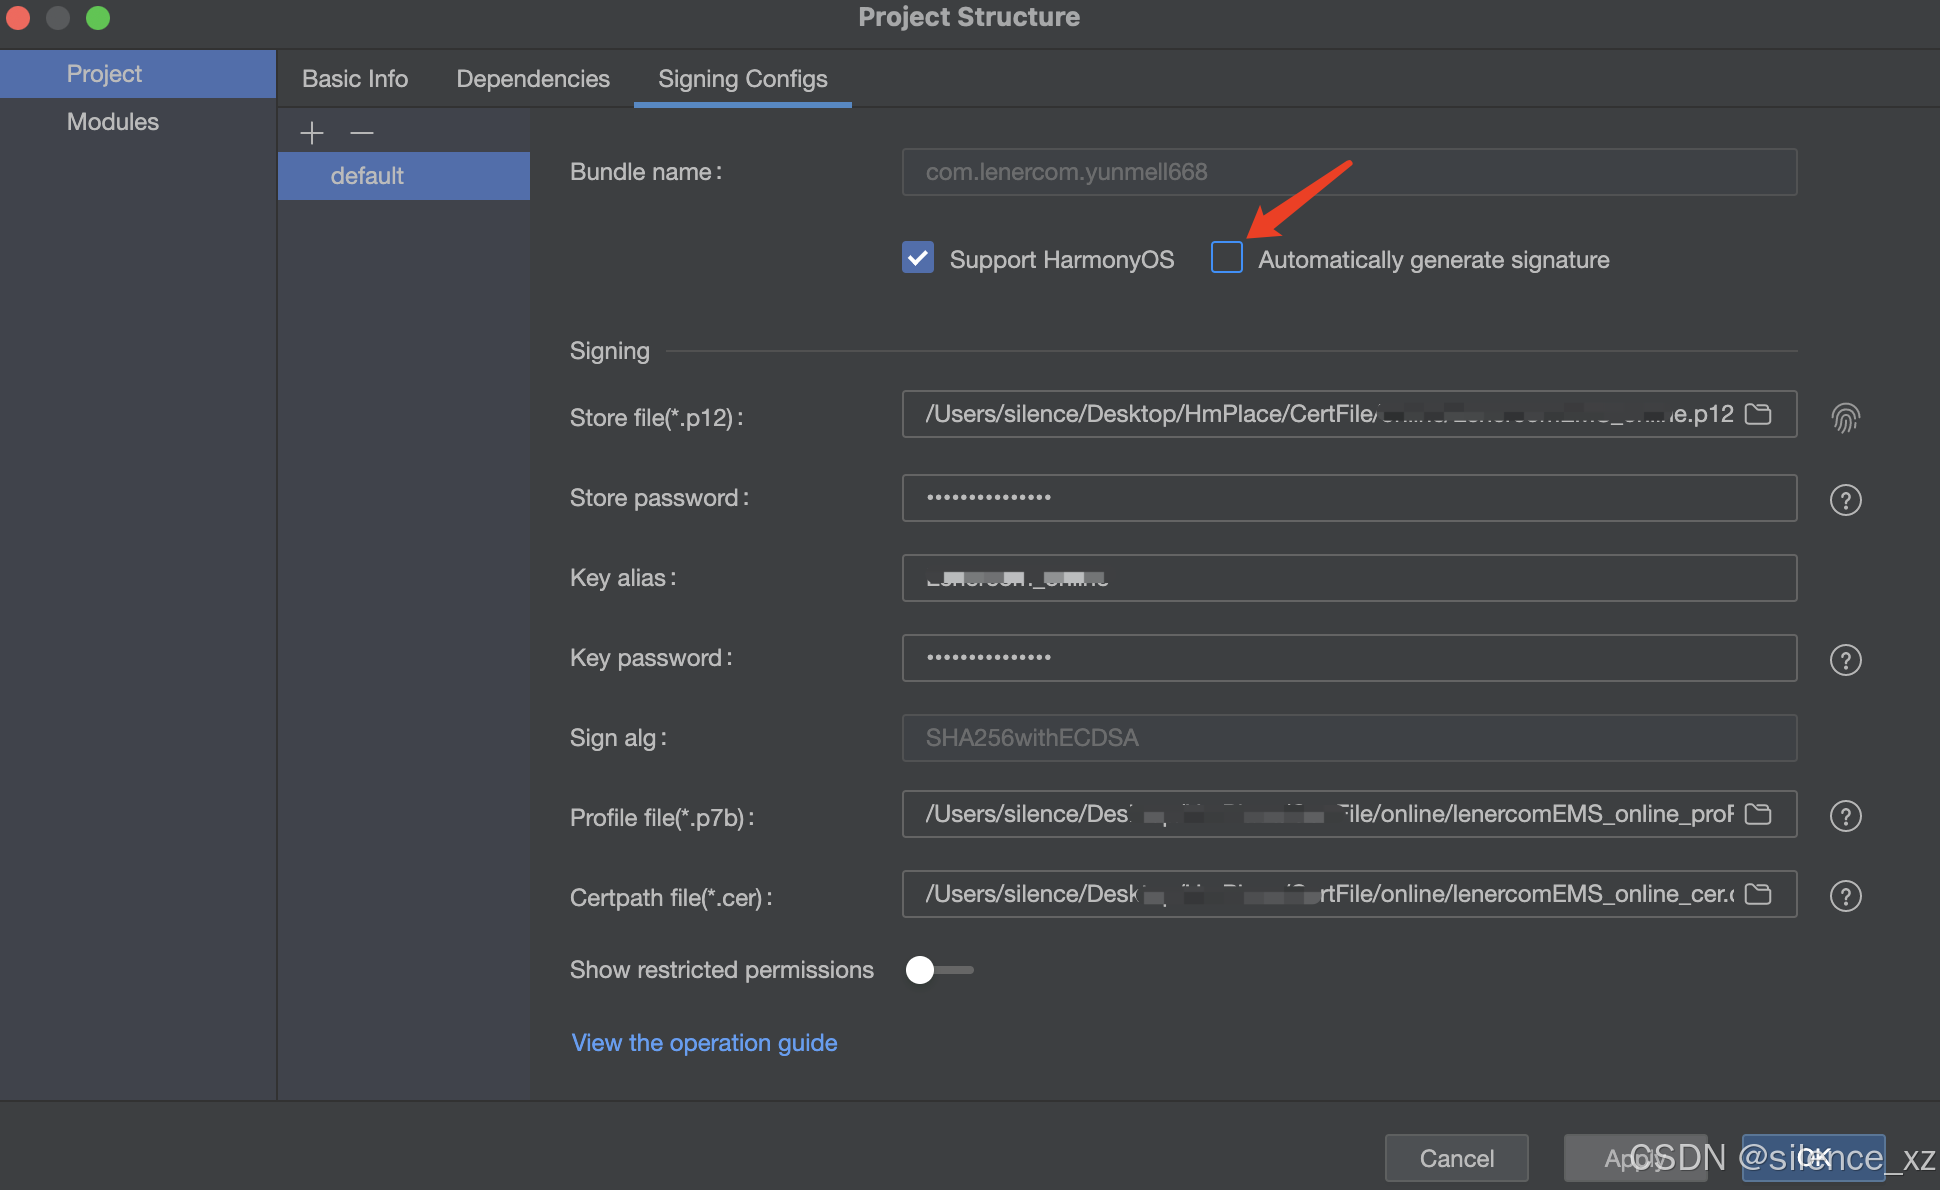Uncheck Support HarmonyOS checkbox
Screen dimensions: 1940x1190
918,257
